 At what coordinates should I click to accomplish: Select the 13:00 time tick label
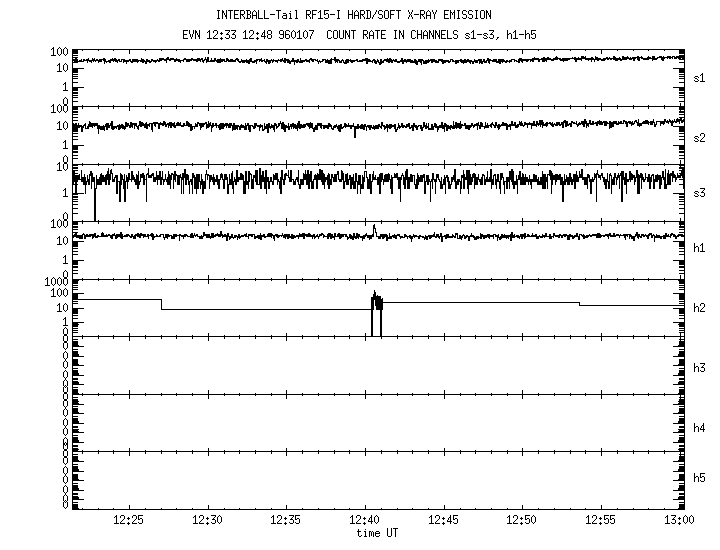coord(679,521)
